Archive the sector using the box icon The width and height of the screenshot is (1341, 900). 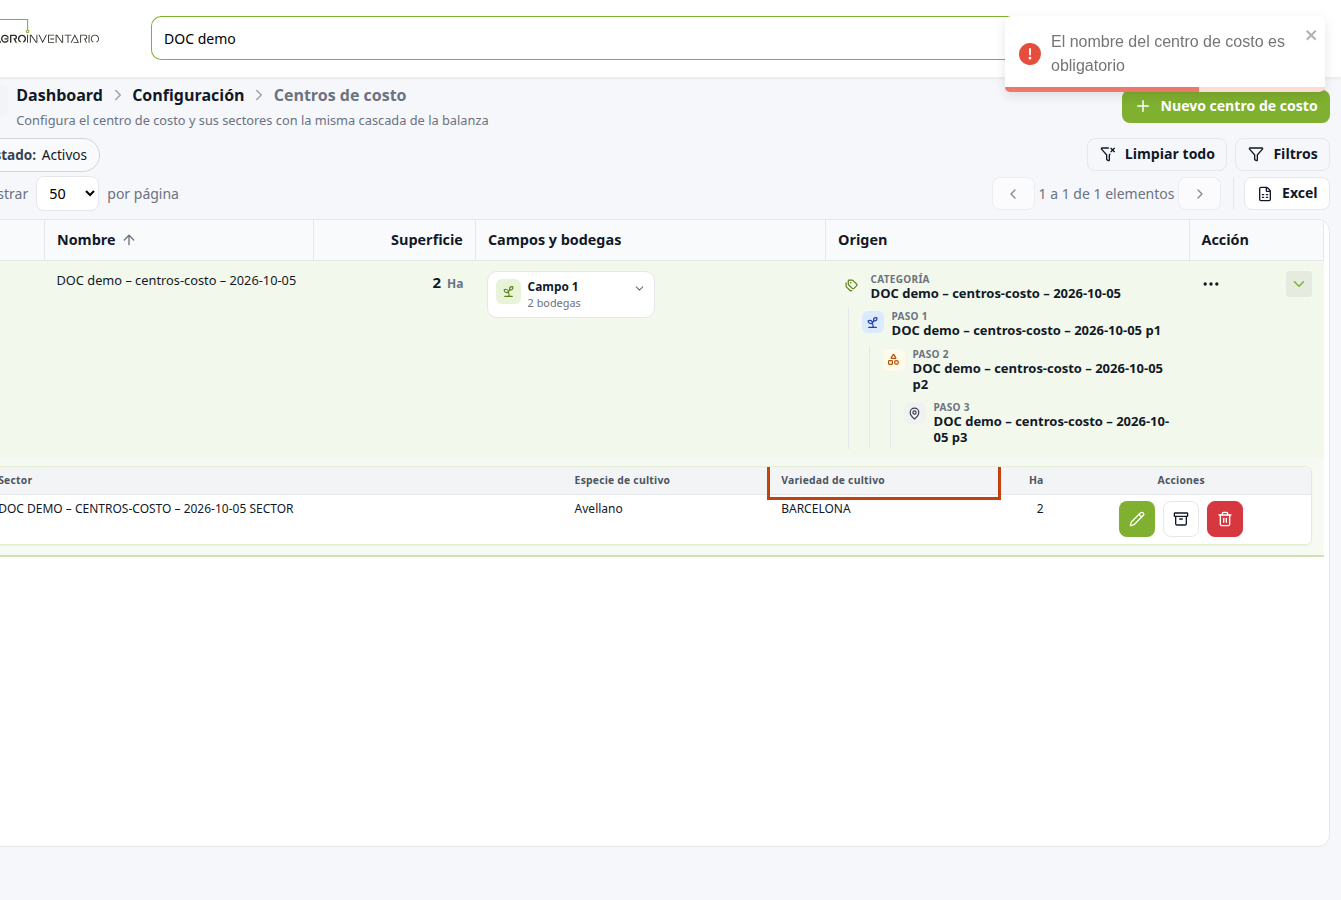coord(1181,519)
